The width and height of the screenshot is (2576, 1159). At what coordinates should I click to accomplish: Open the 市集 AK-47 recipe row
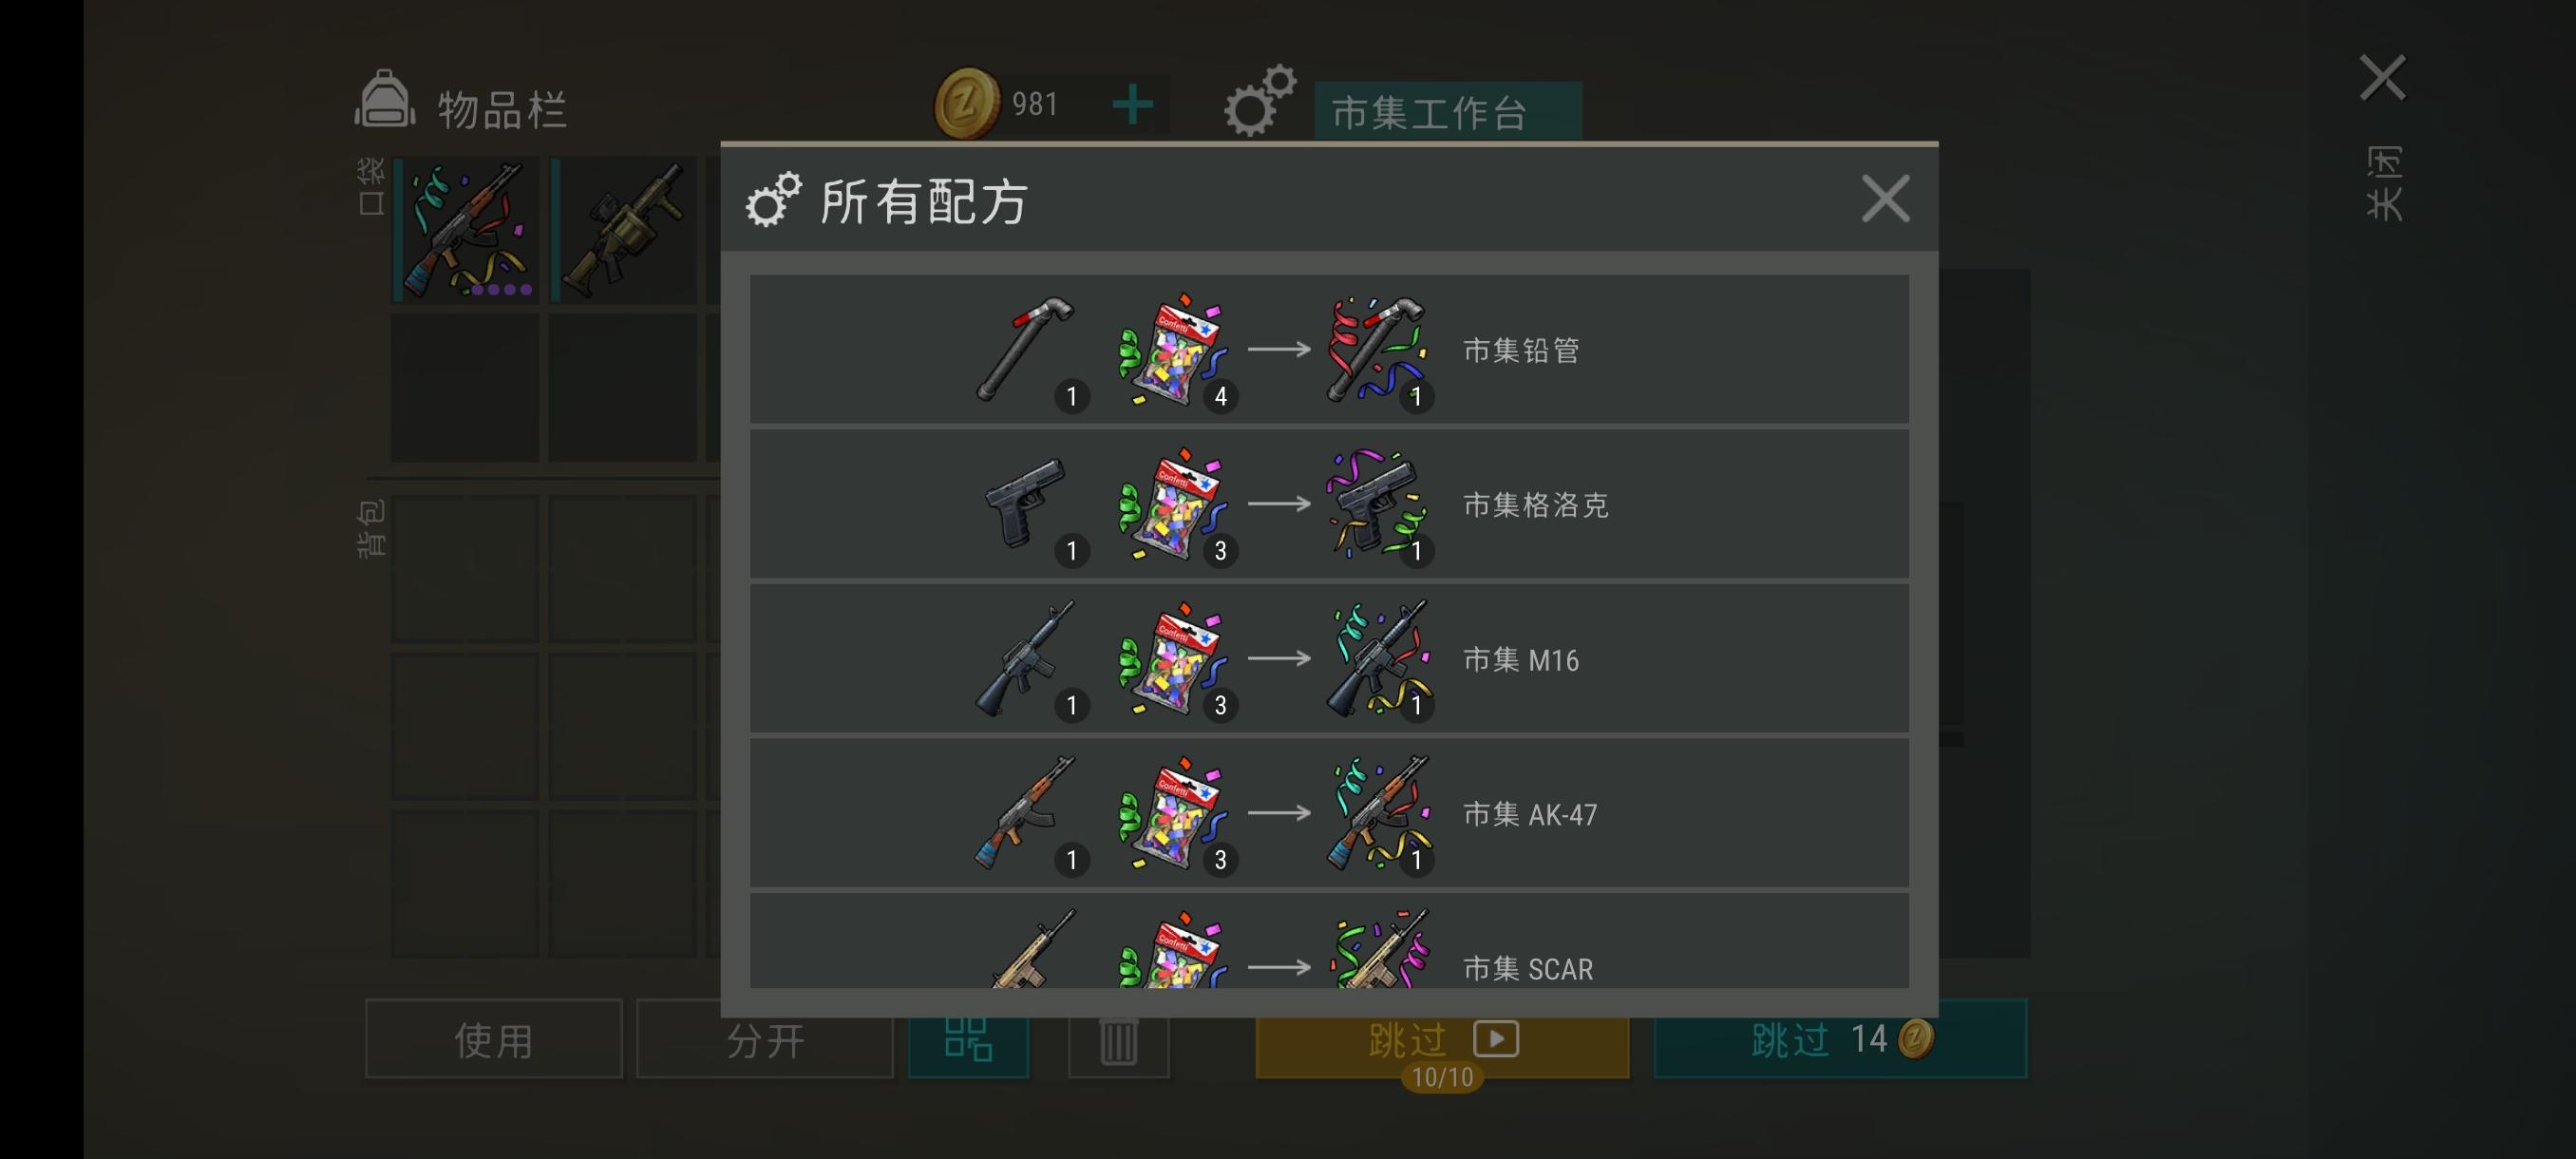(1329, 812)
